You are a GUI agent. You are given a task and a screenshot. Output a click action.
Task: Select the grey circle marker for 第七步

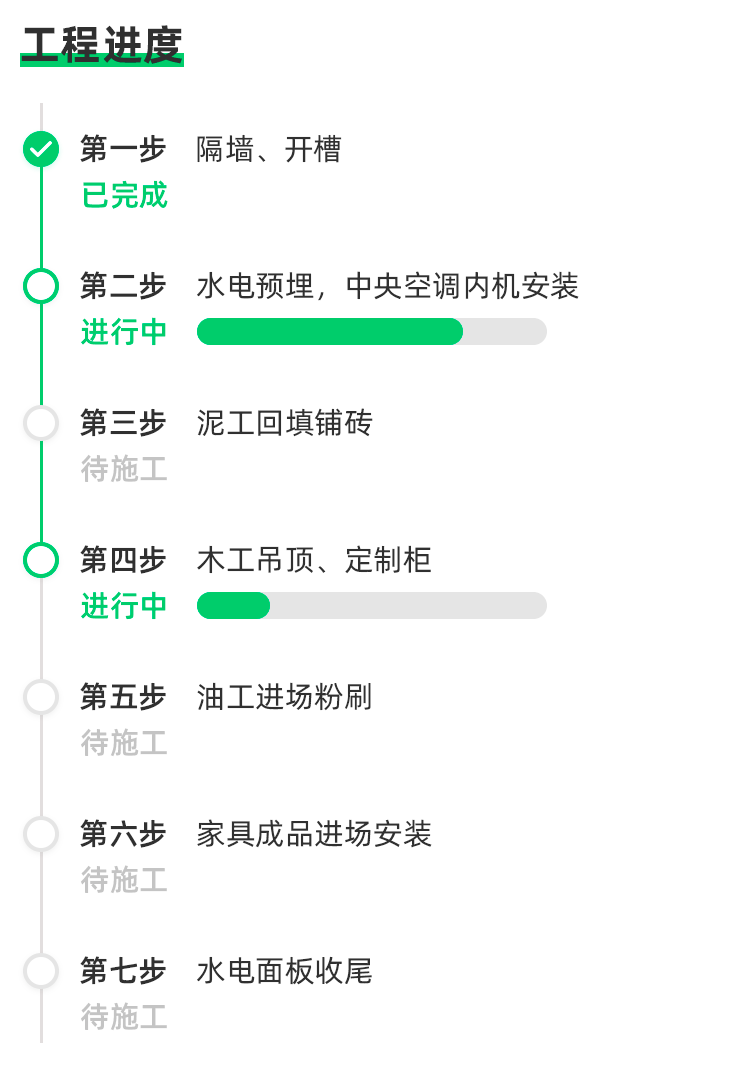pyautogui.click(x=41, y=971)
